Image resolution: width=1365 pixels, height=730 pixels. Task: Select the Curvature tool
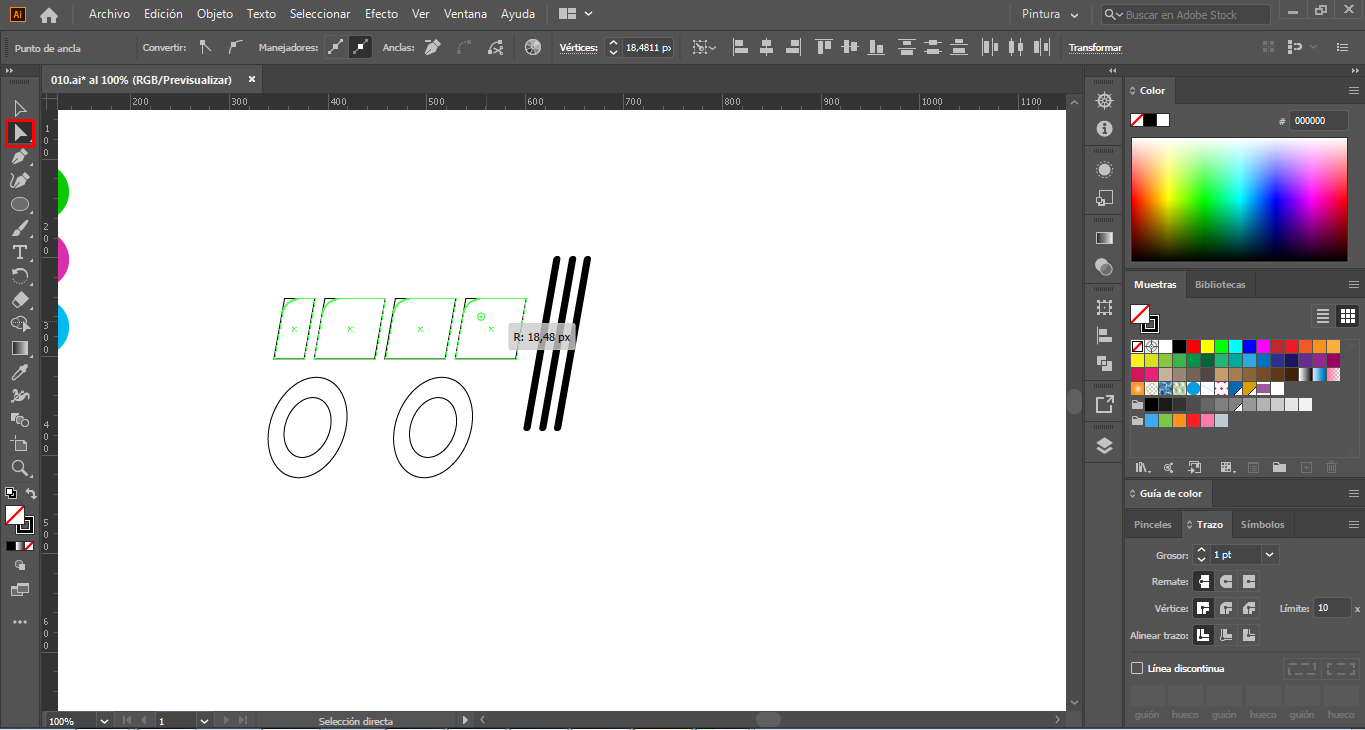tap(20, 180)
